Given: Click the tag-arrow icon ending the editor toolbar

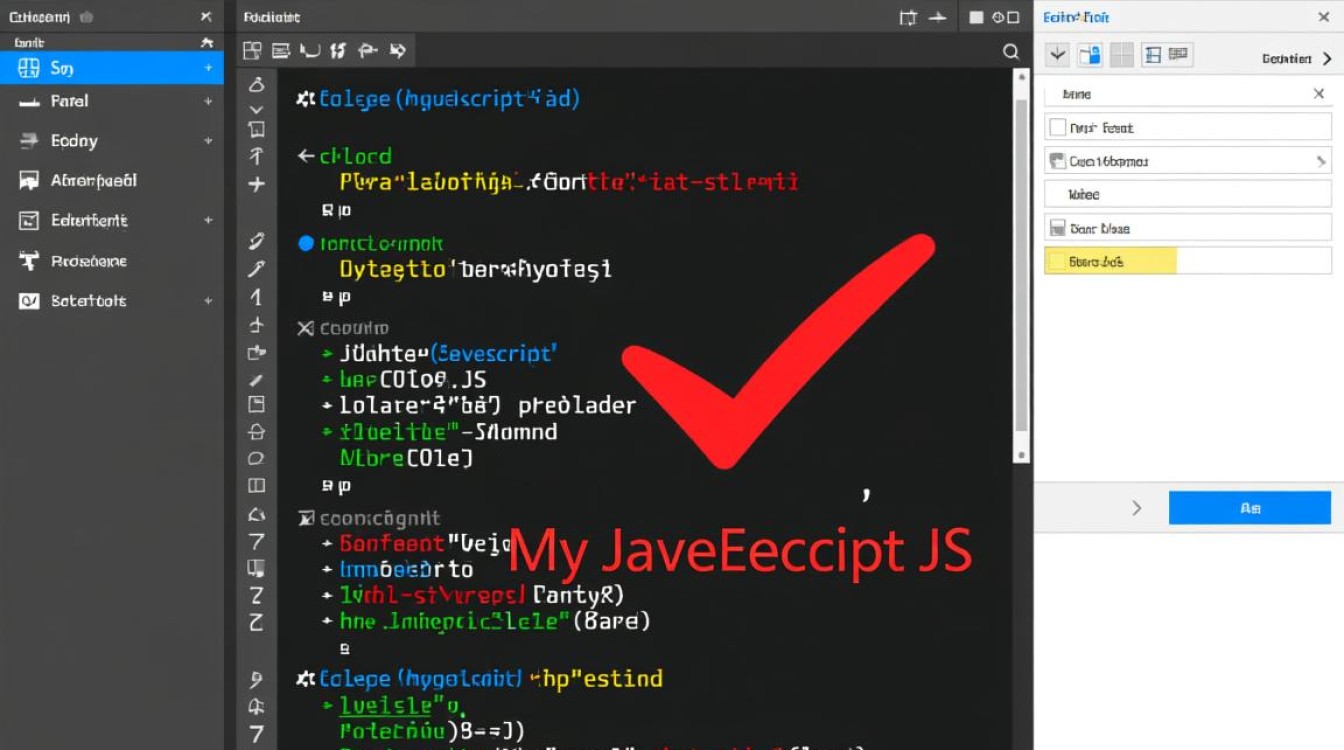Looking at the screenshot, I should point(397,51).
